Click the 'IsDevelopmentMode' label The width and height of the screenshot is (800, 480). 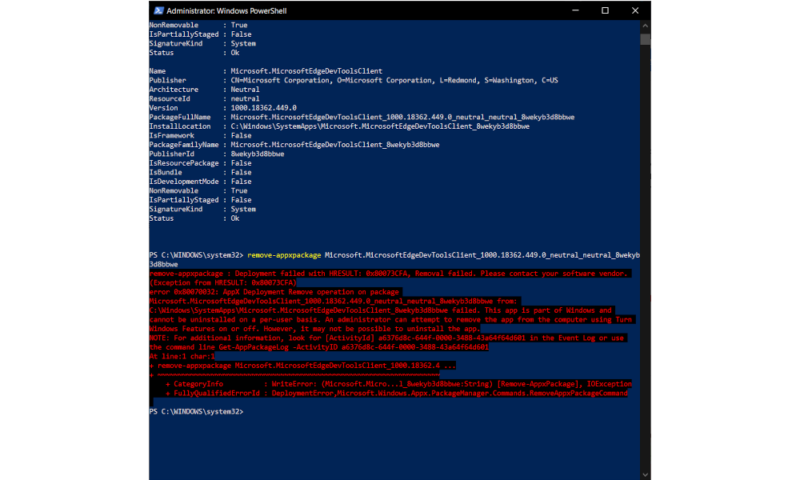184,182
